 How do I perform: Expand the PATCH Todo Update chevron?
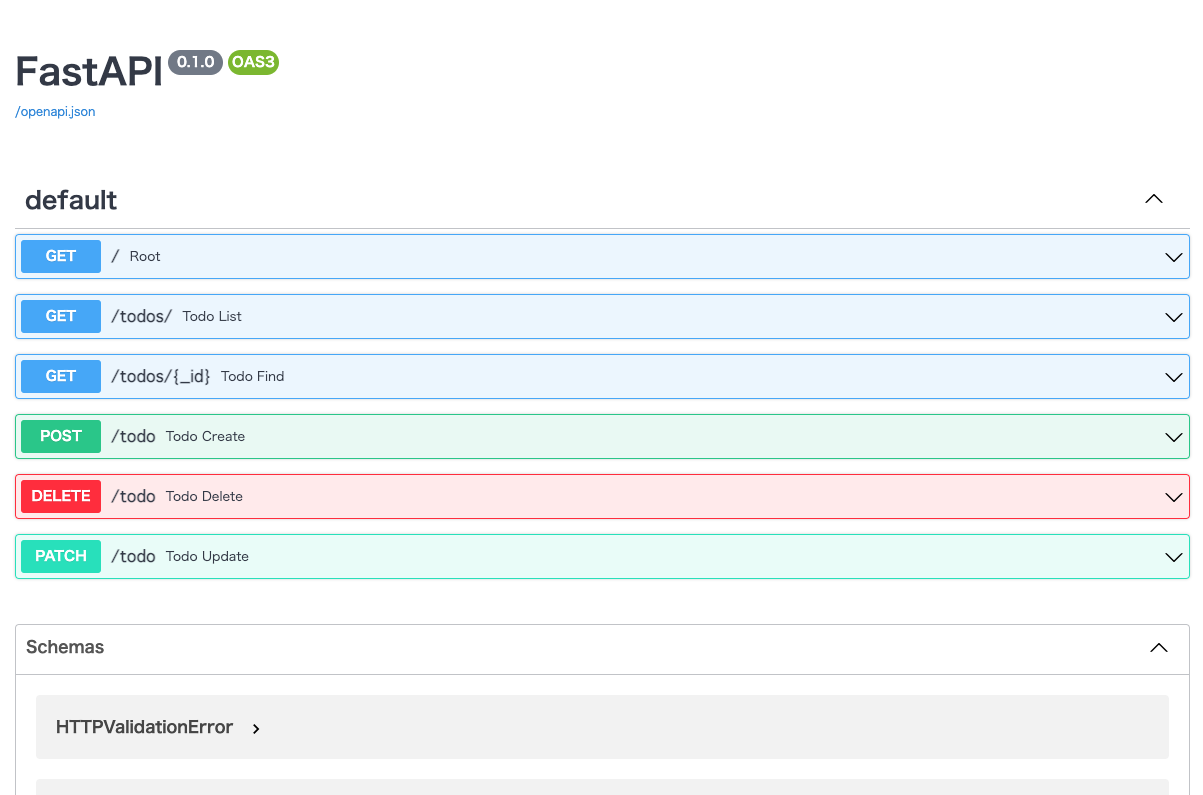coord(1174,557)
